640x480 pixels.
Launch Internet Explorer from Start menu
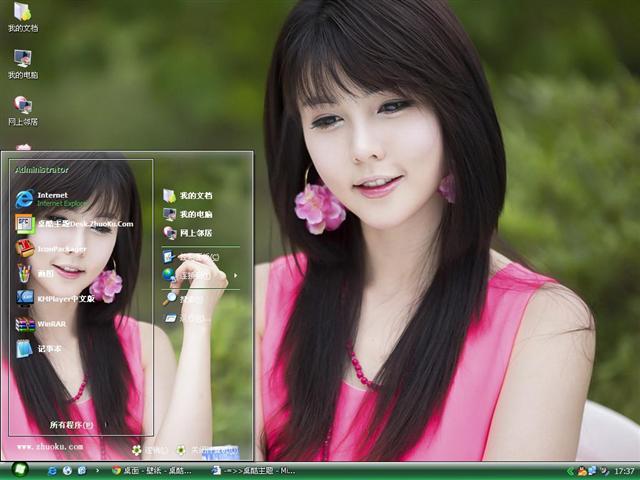[52, 199]
